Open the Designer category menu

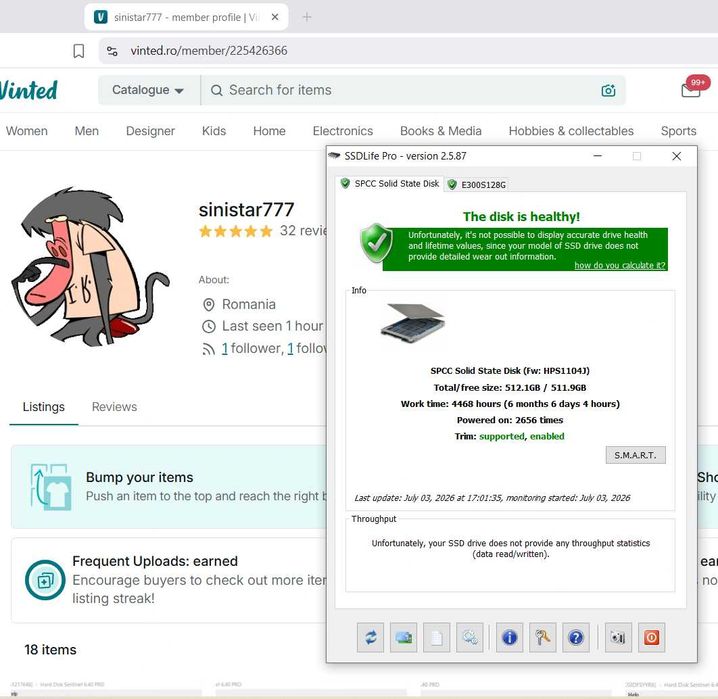pyautogui.click(x=150, y=131)
